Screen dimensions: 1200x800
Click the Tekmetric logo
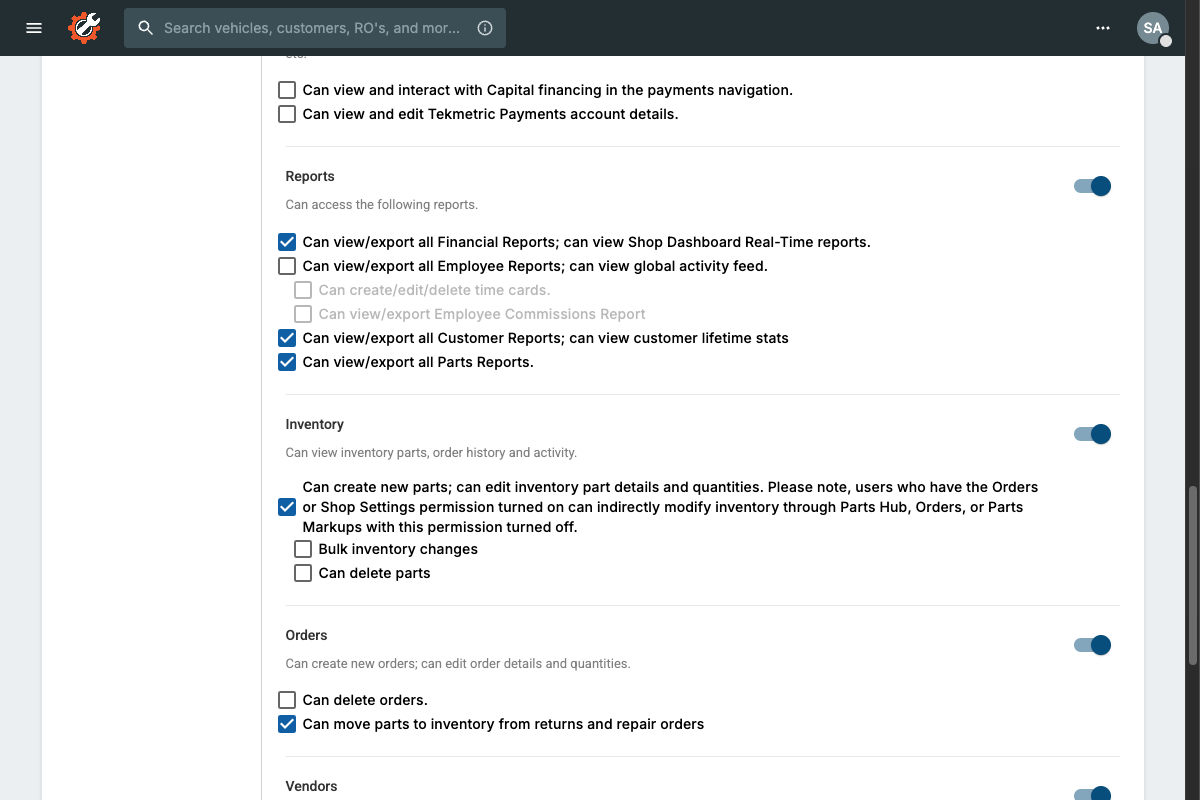pos(84,28)
